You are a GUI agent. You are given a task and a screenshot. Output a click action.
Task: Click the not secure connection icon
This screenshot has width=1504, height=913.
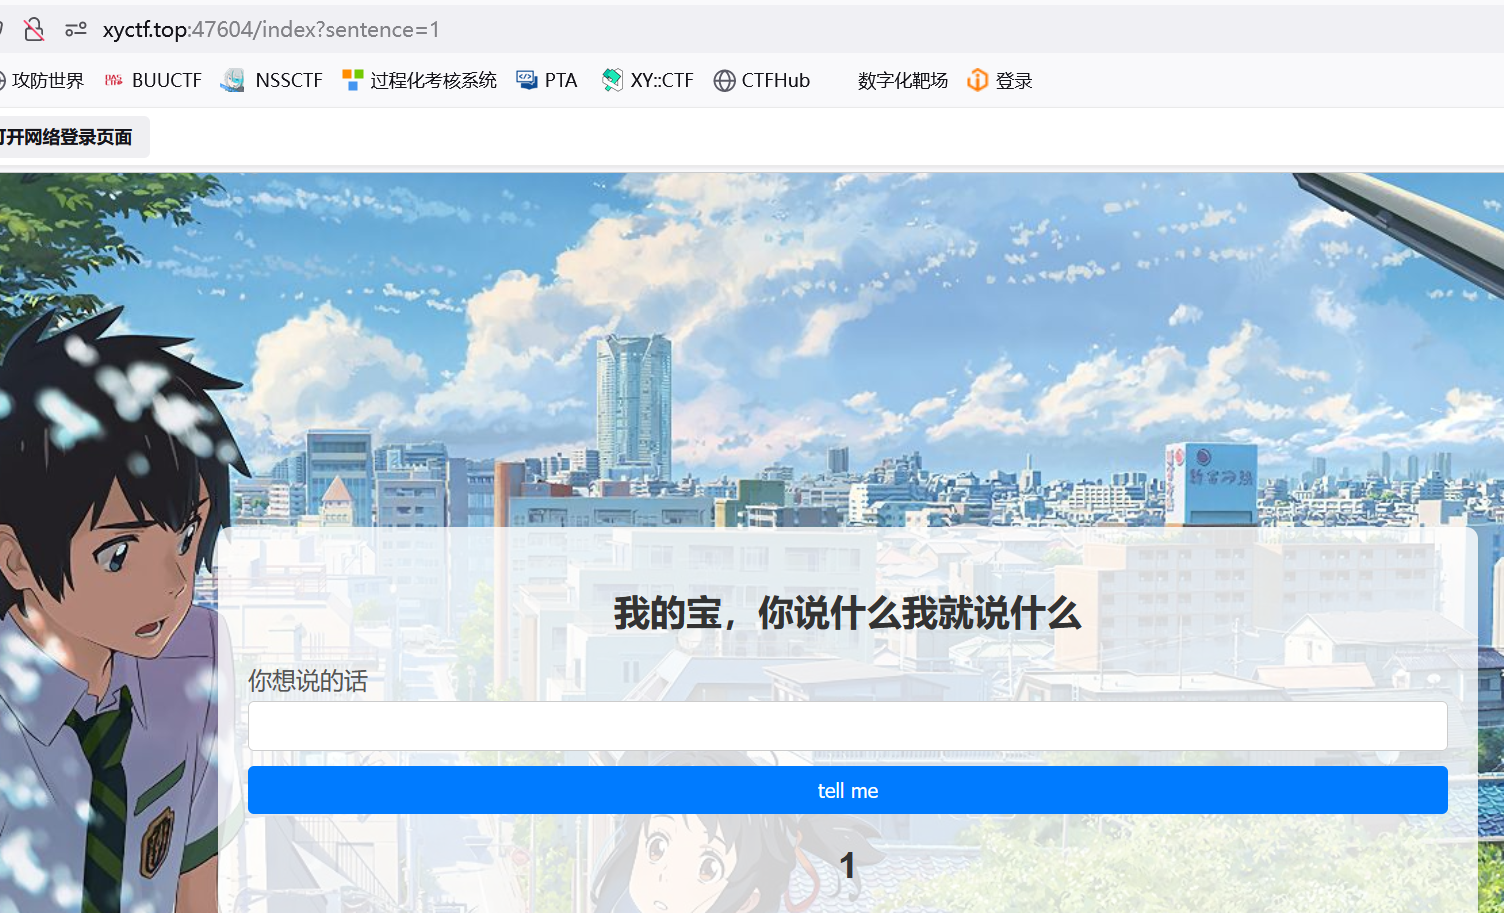(34, 29)
